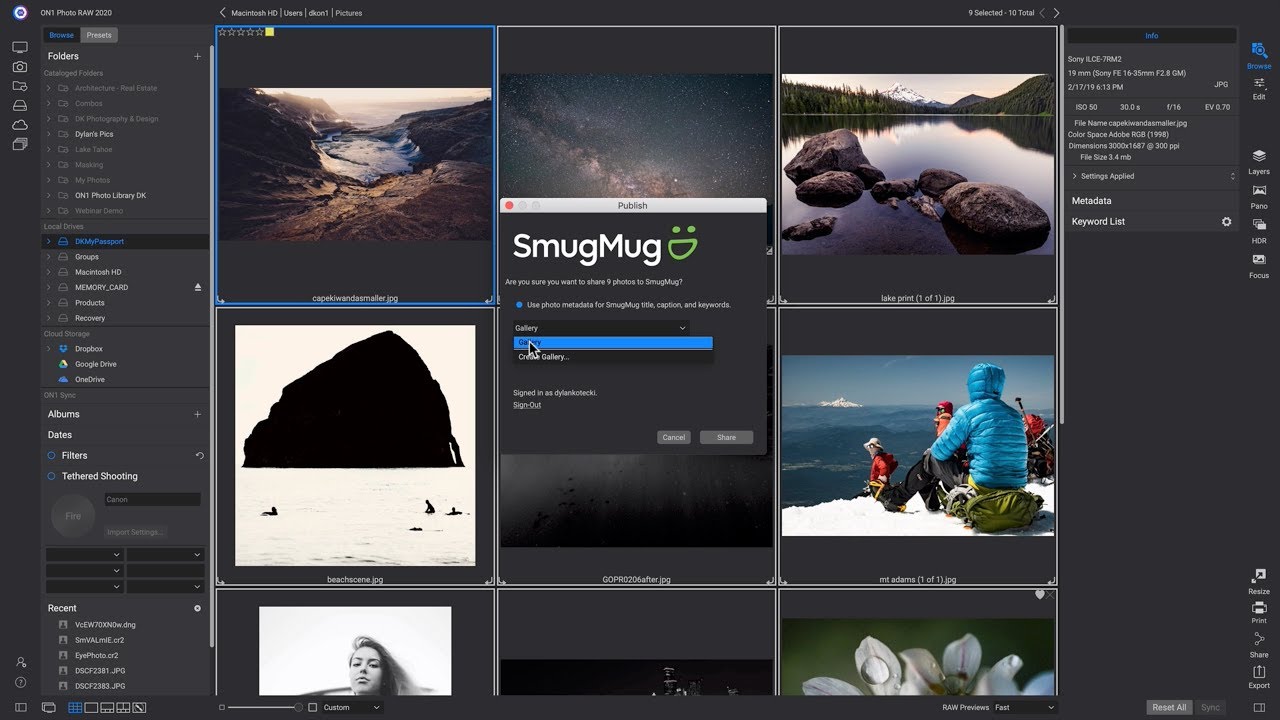Image resolution: width=1280 pixels, height=720 pixels.
Task: Open the HDR tool
Action: [1259, 231]
